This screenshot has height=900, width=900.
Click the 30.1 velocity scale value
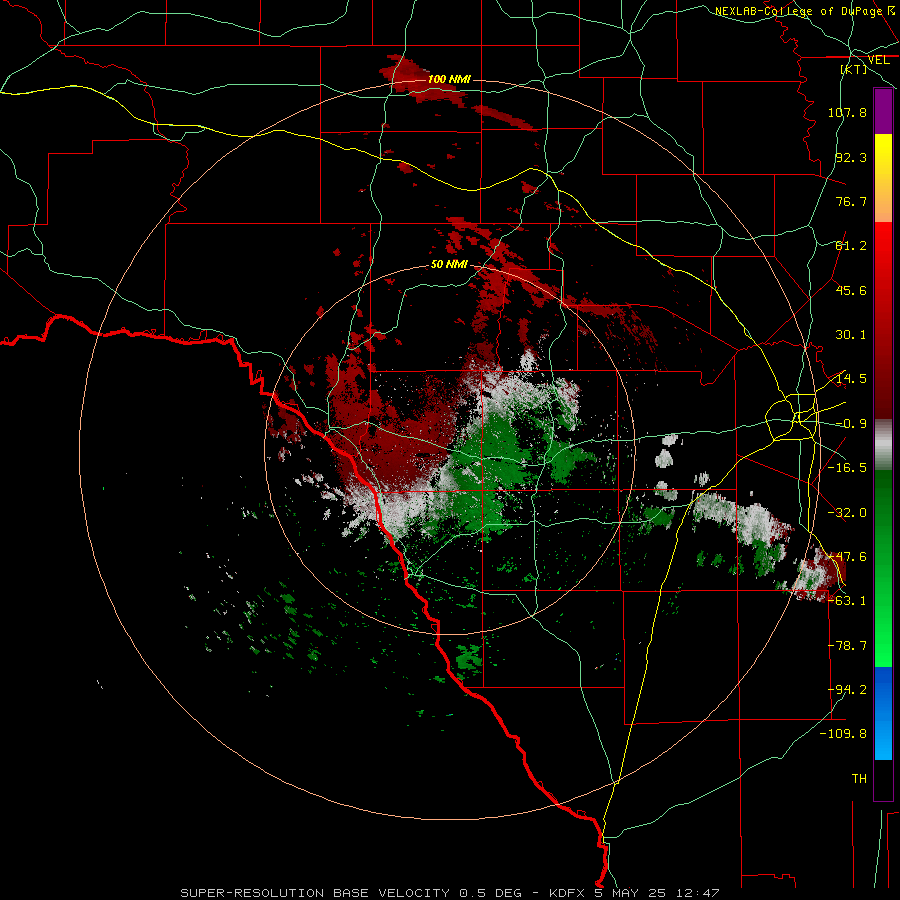[x=851, y=335]
